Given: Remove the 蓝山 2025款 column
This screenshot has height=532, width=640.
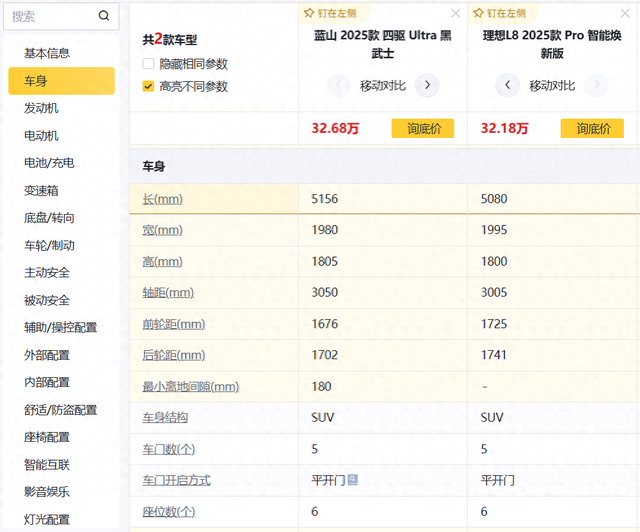Looking at the screenshot, I should click(456, 13).
